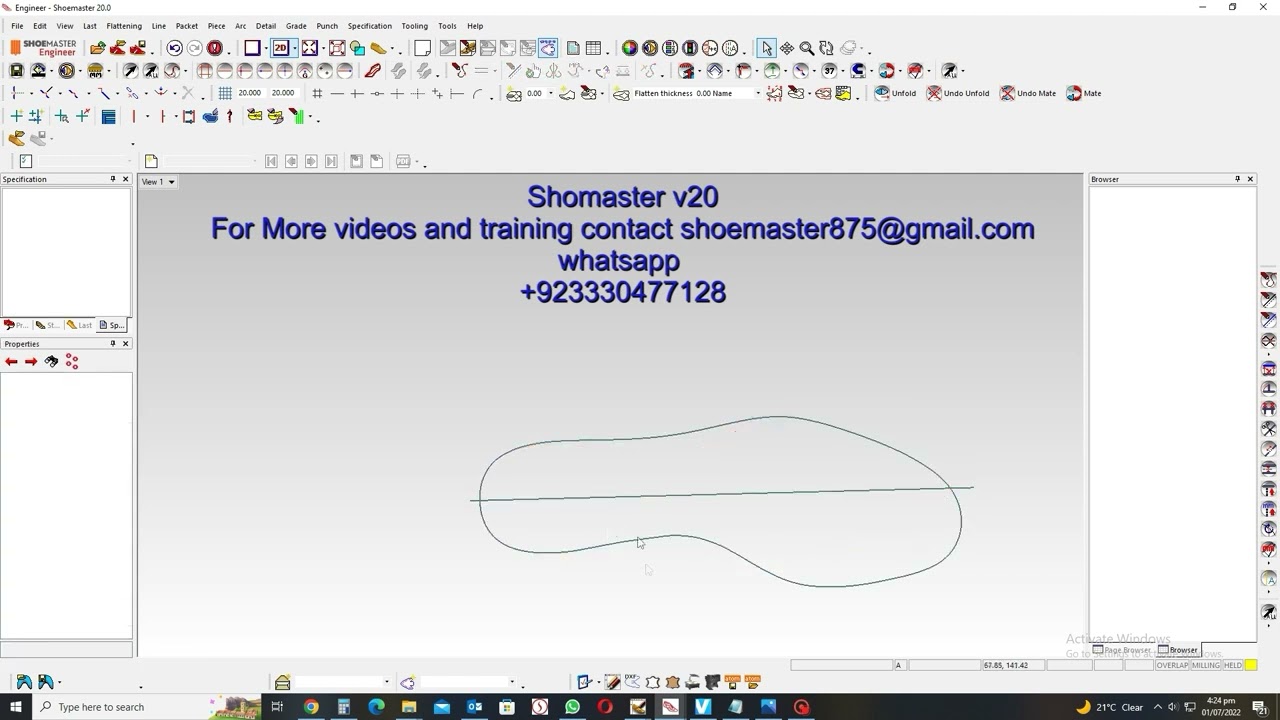This screenshot has height=720, width=1280.
Task: Click the number 37 grading icon
Action: 829,71
